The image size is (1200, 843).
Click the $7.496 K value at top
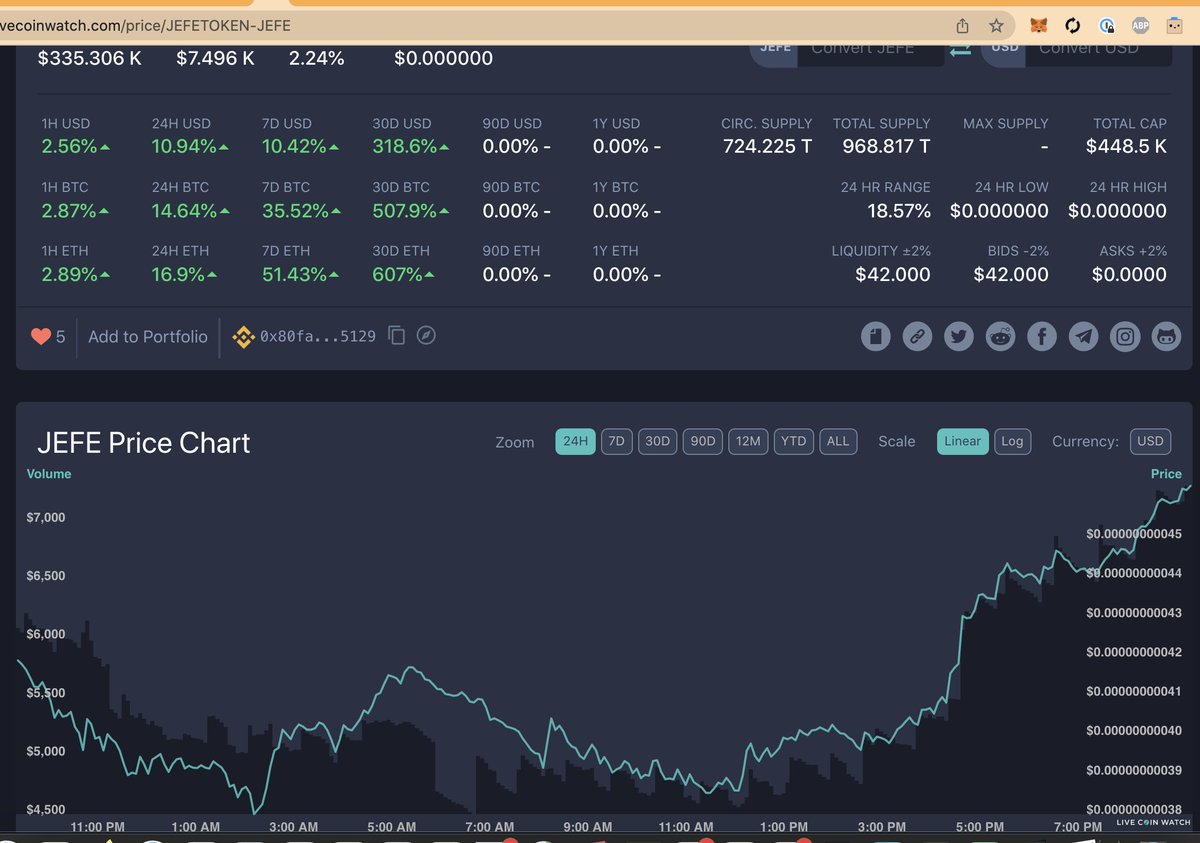coord(215,58)
